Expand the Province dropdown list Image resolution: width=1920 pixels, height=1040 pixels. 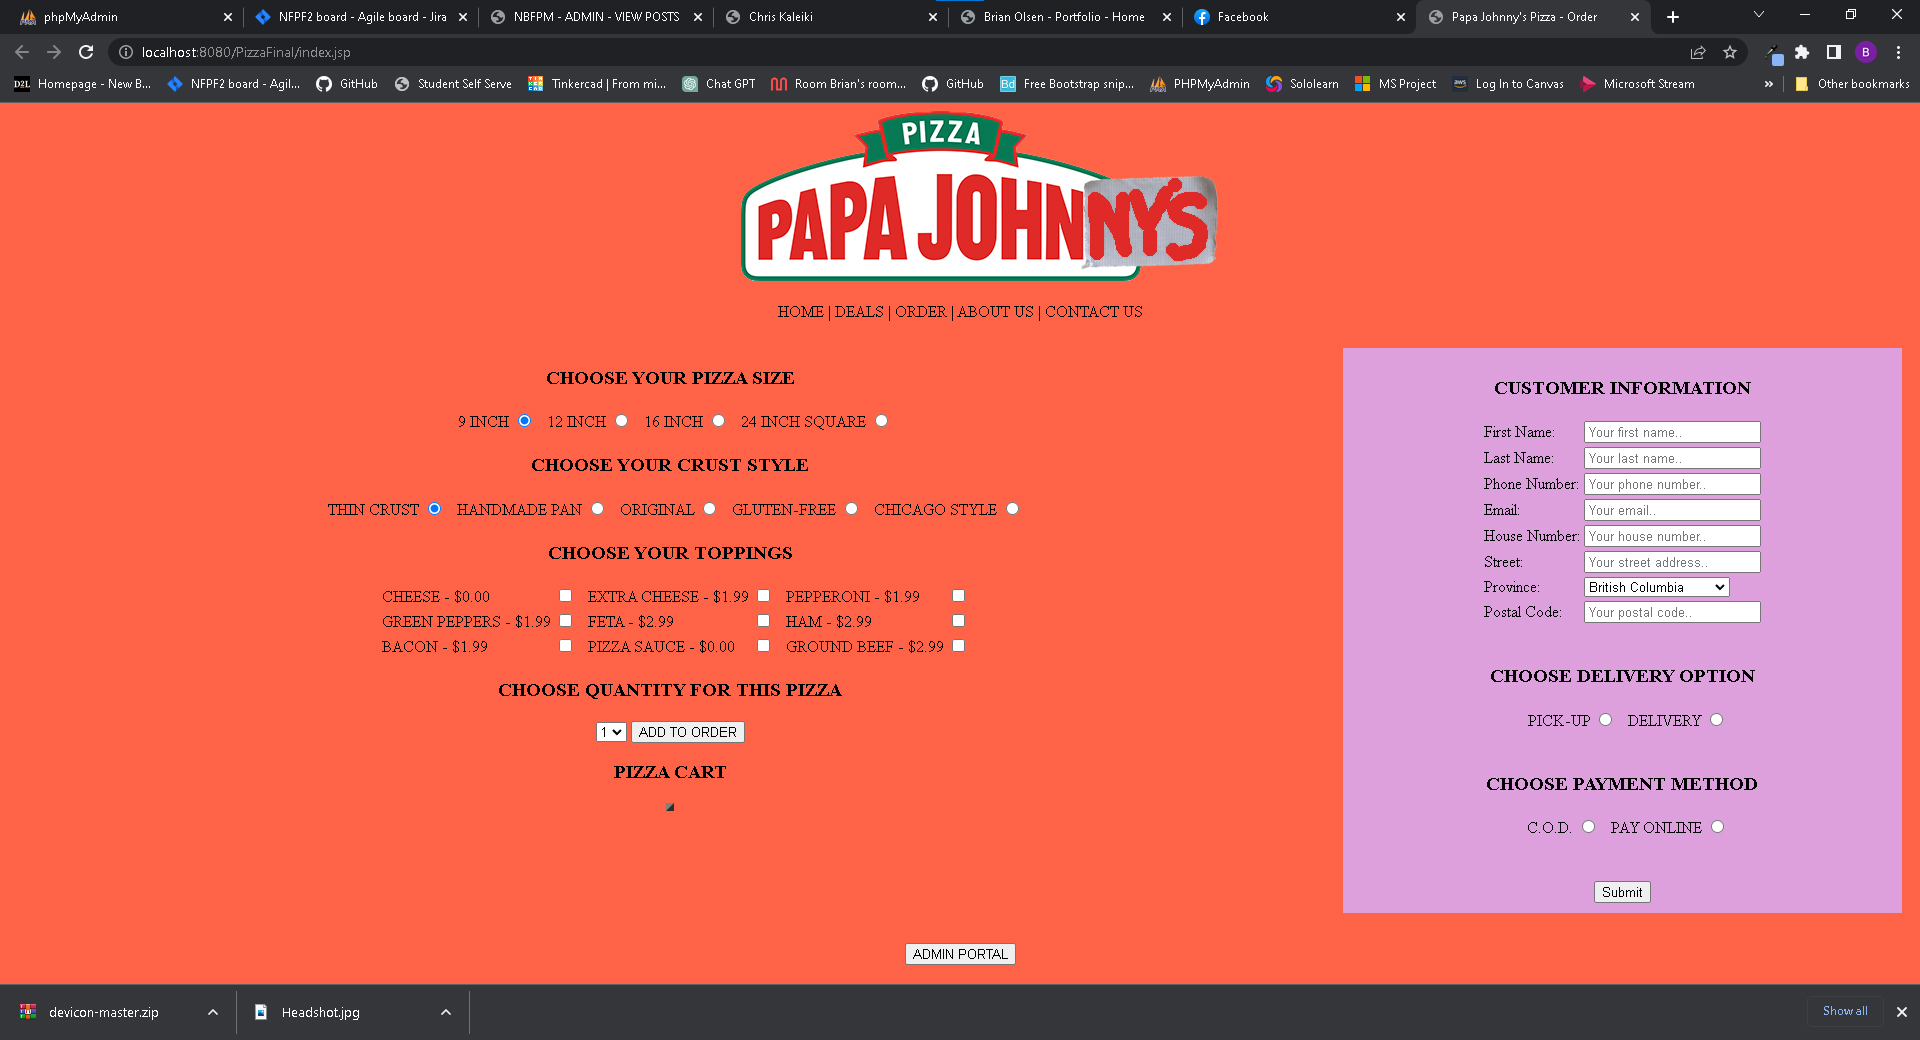[x=1656, y=587]
